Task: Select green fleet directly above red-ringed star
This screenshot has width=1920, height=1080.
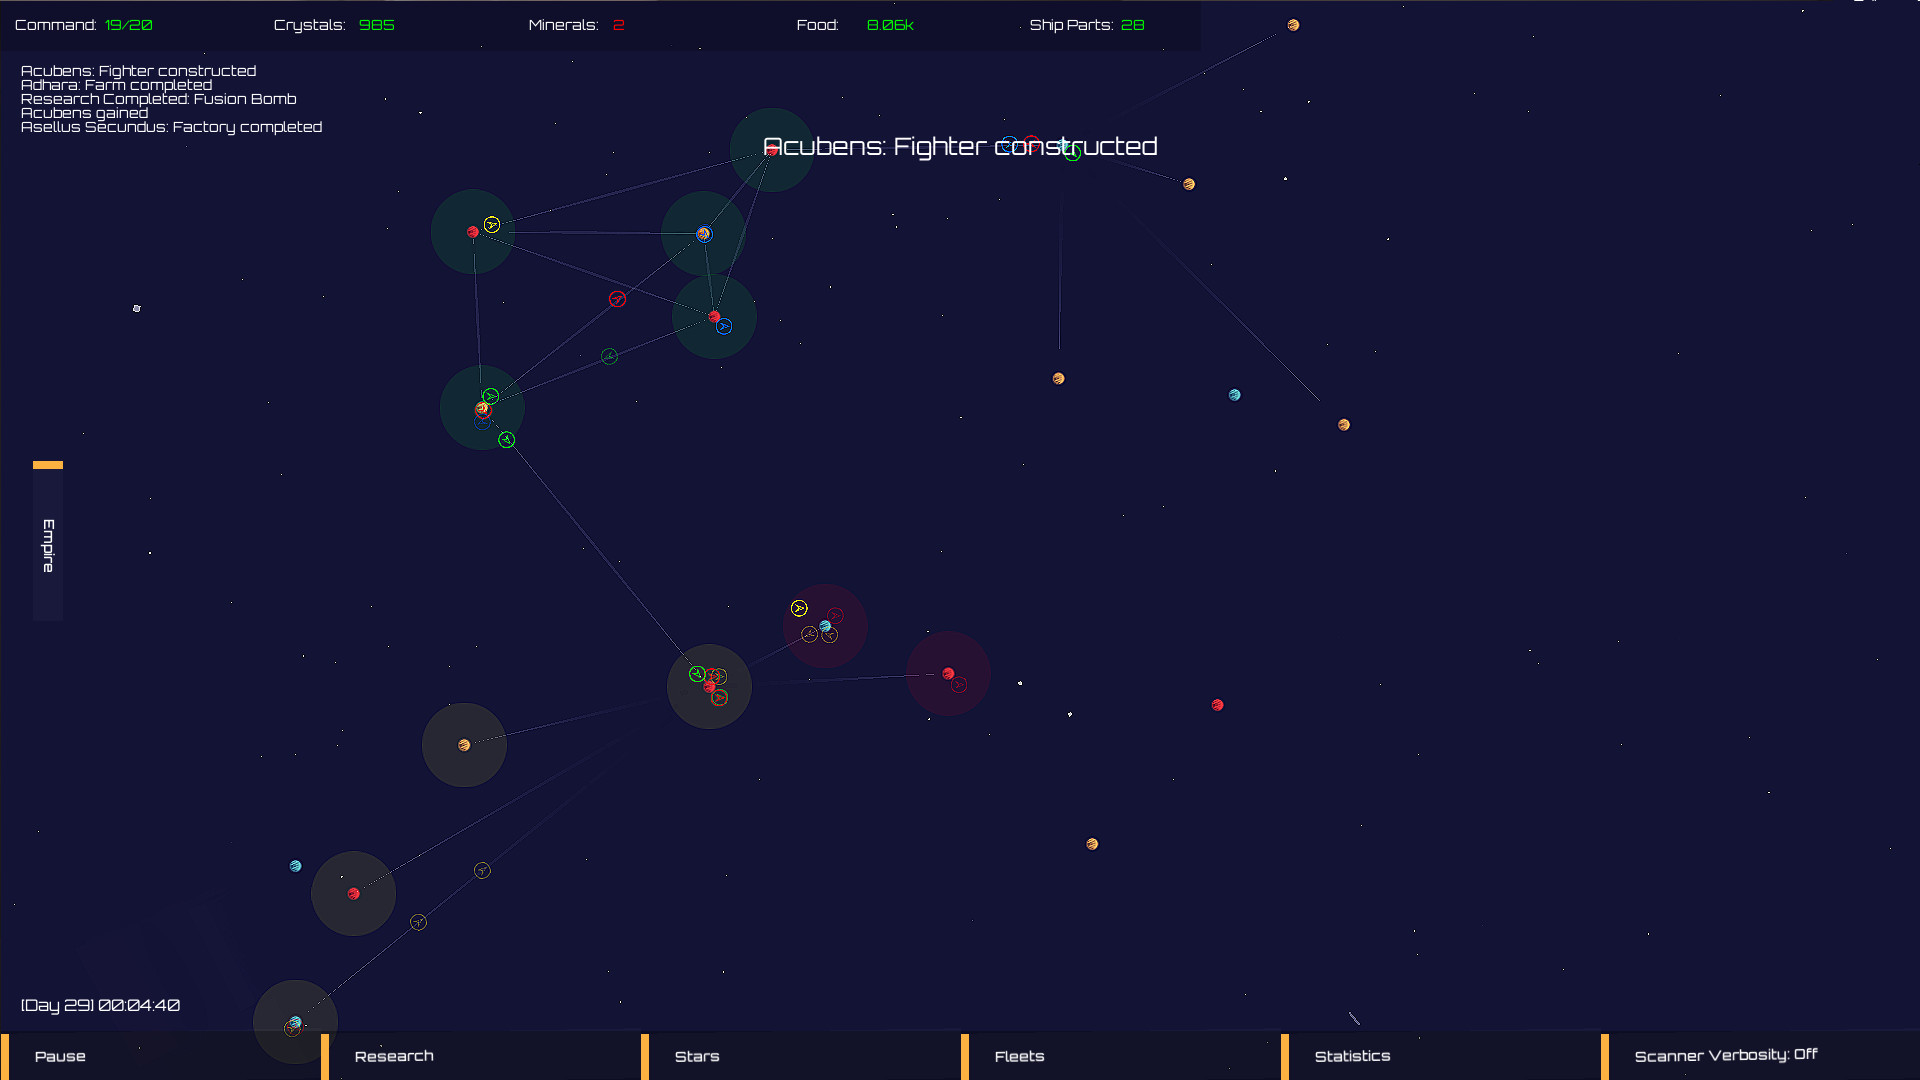Action: point(491,397)
